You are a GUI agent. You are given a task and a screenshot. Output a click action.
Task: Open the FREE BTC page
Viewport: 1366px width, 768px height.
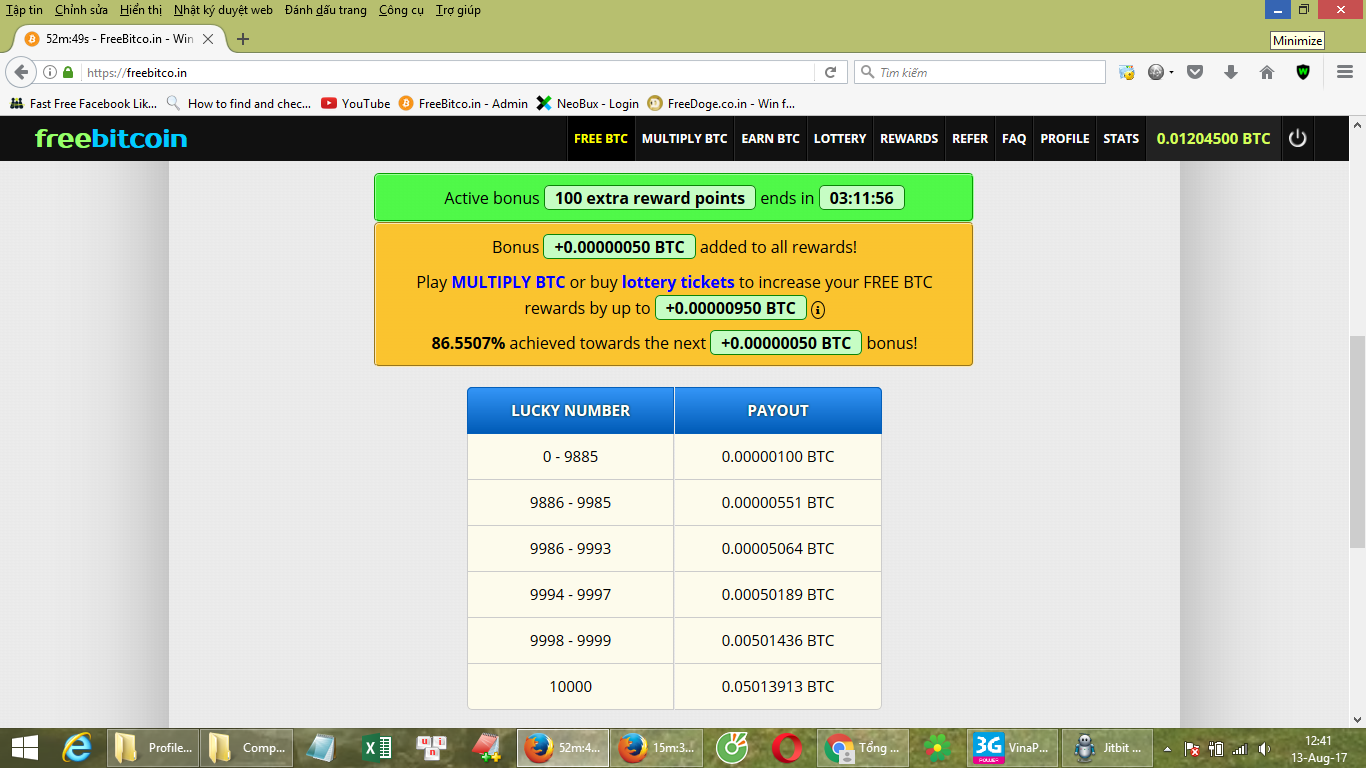(x=601, y=138)
